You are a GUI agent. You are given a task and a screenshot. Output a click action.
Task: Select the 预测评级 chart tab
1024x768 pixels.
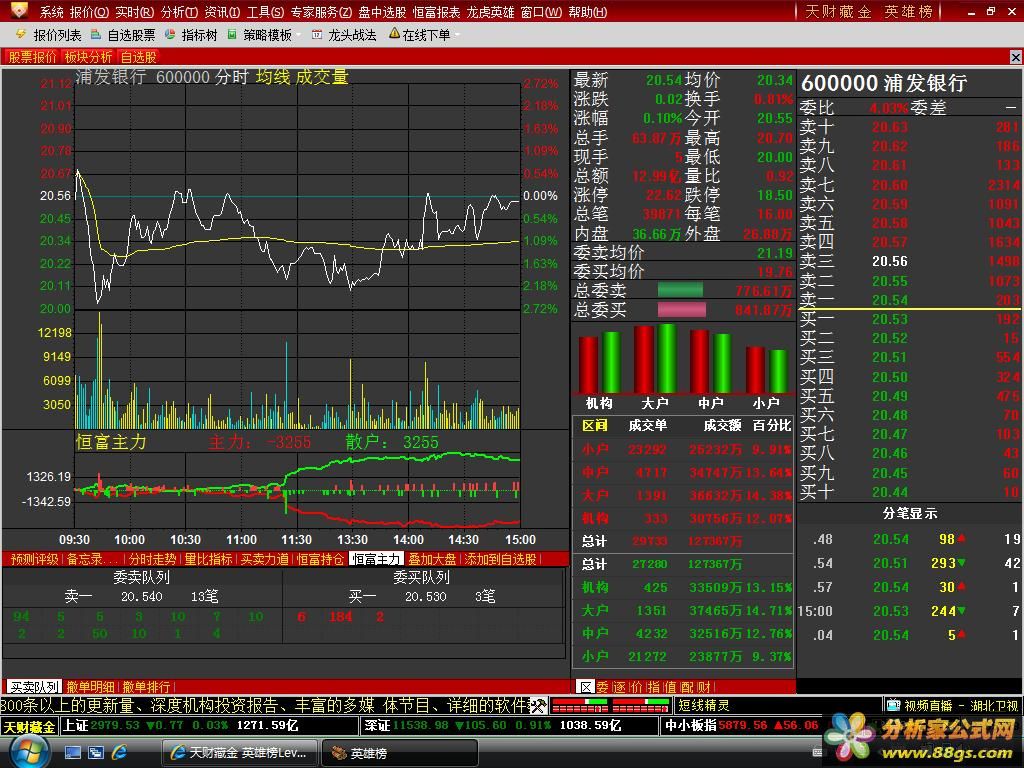[x=35, y=559]
